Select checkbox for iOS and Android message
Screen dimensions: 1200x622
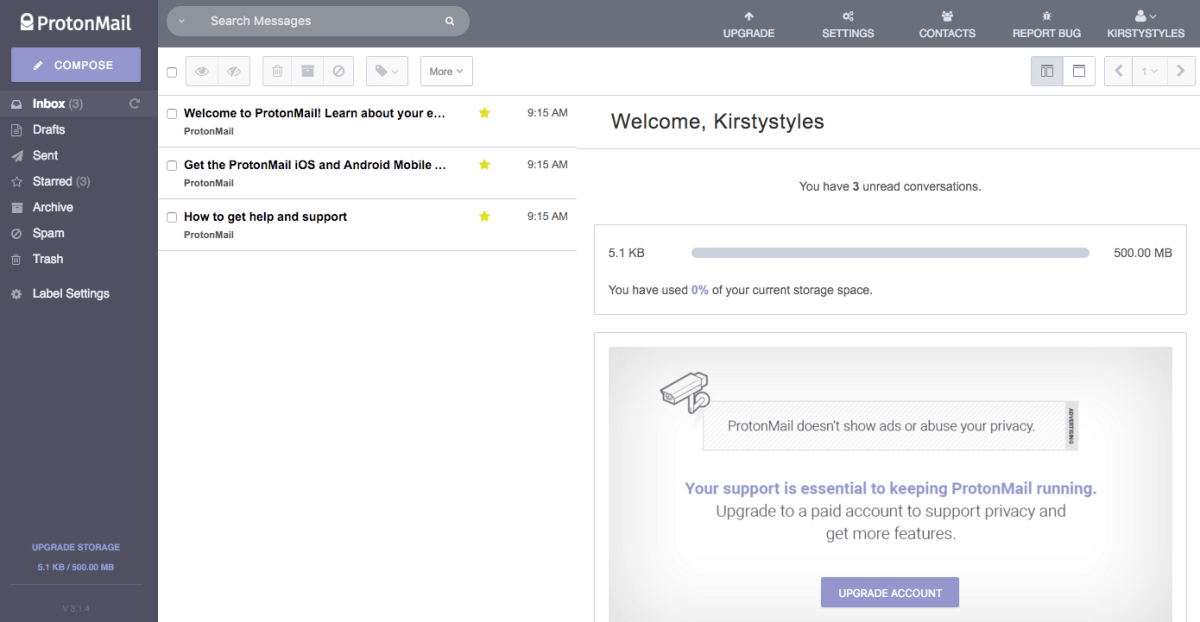(x=172, y=165)
